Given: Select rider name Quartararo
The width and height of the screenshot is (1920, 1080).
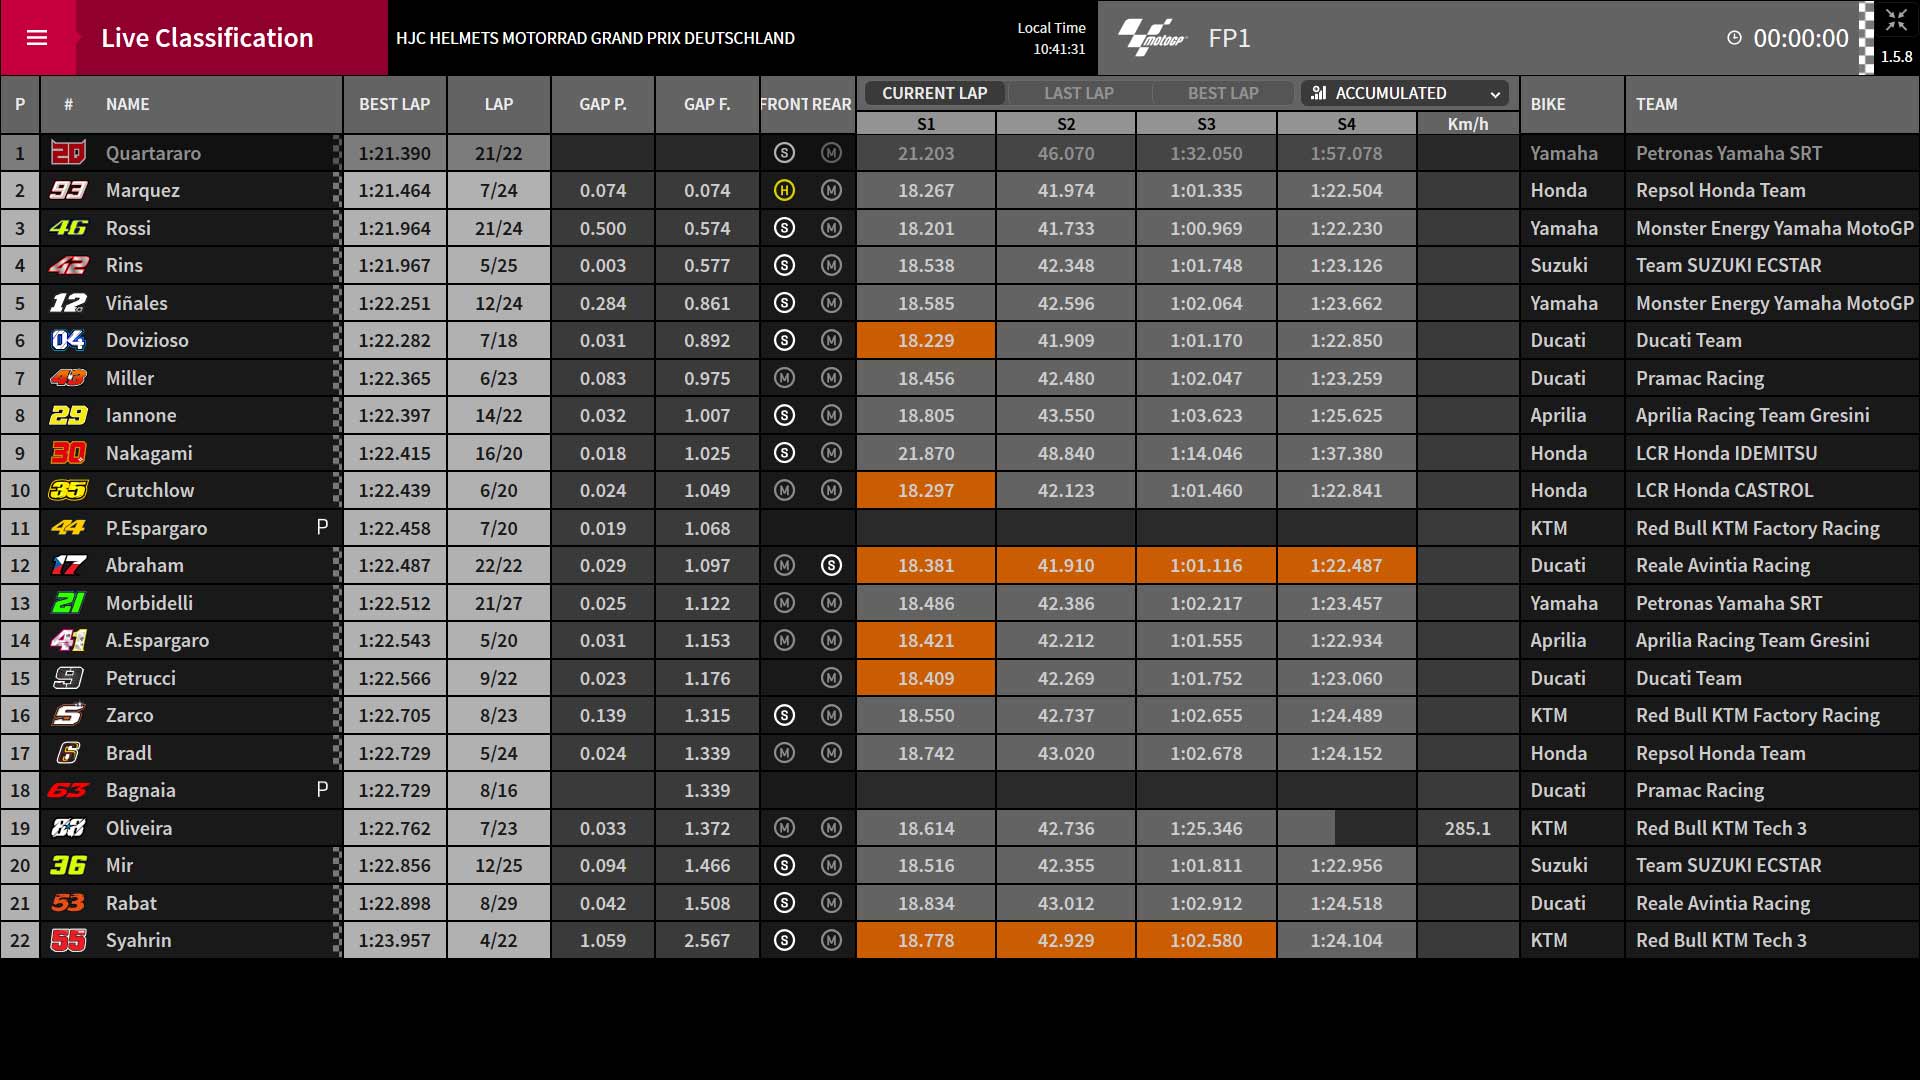Looking at the screenshot, I should [153, 153].
